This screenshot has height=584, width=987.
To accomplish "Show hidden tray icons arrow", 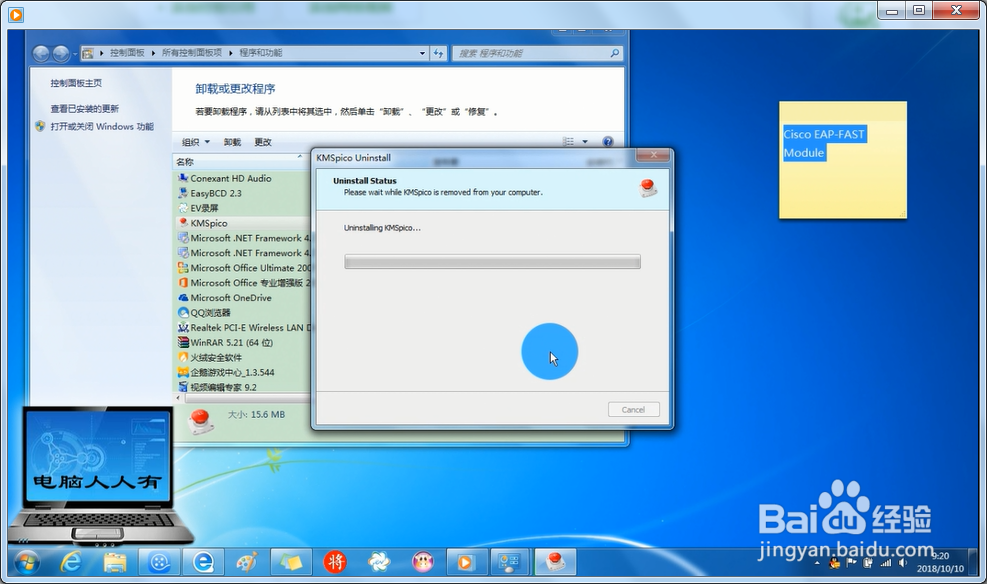I will tap(817, 563).
